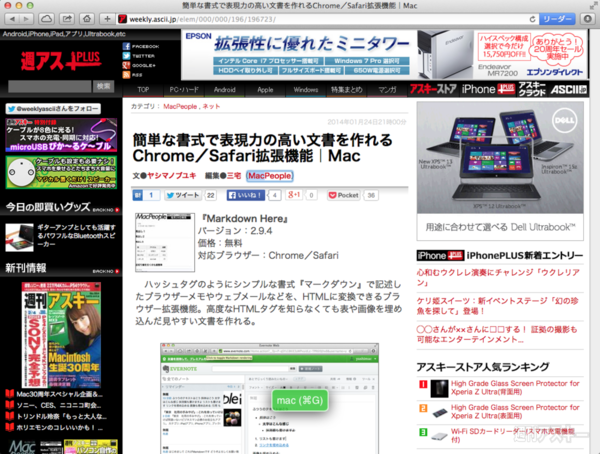This screenshot has width=600, height=454.
Task: Open the MacPeople category link
Action: 180,106
